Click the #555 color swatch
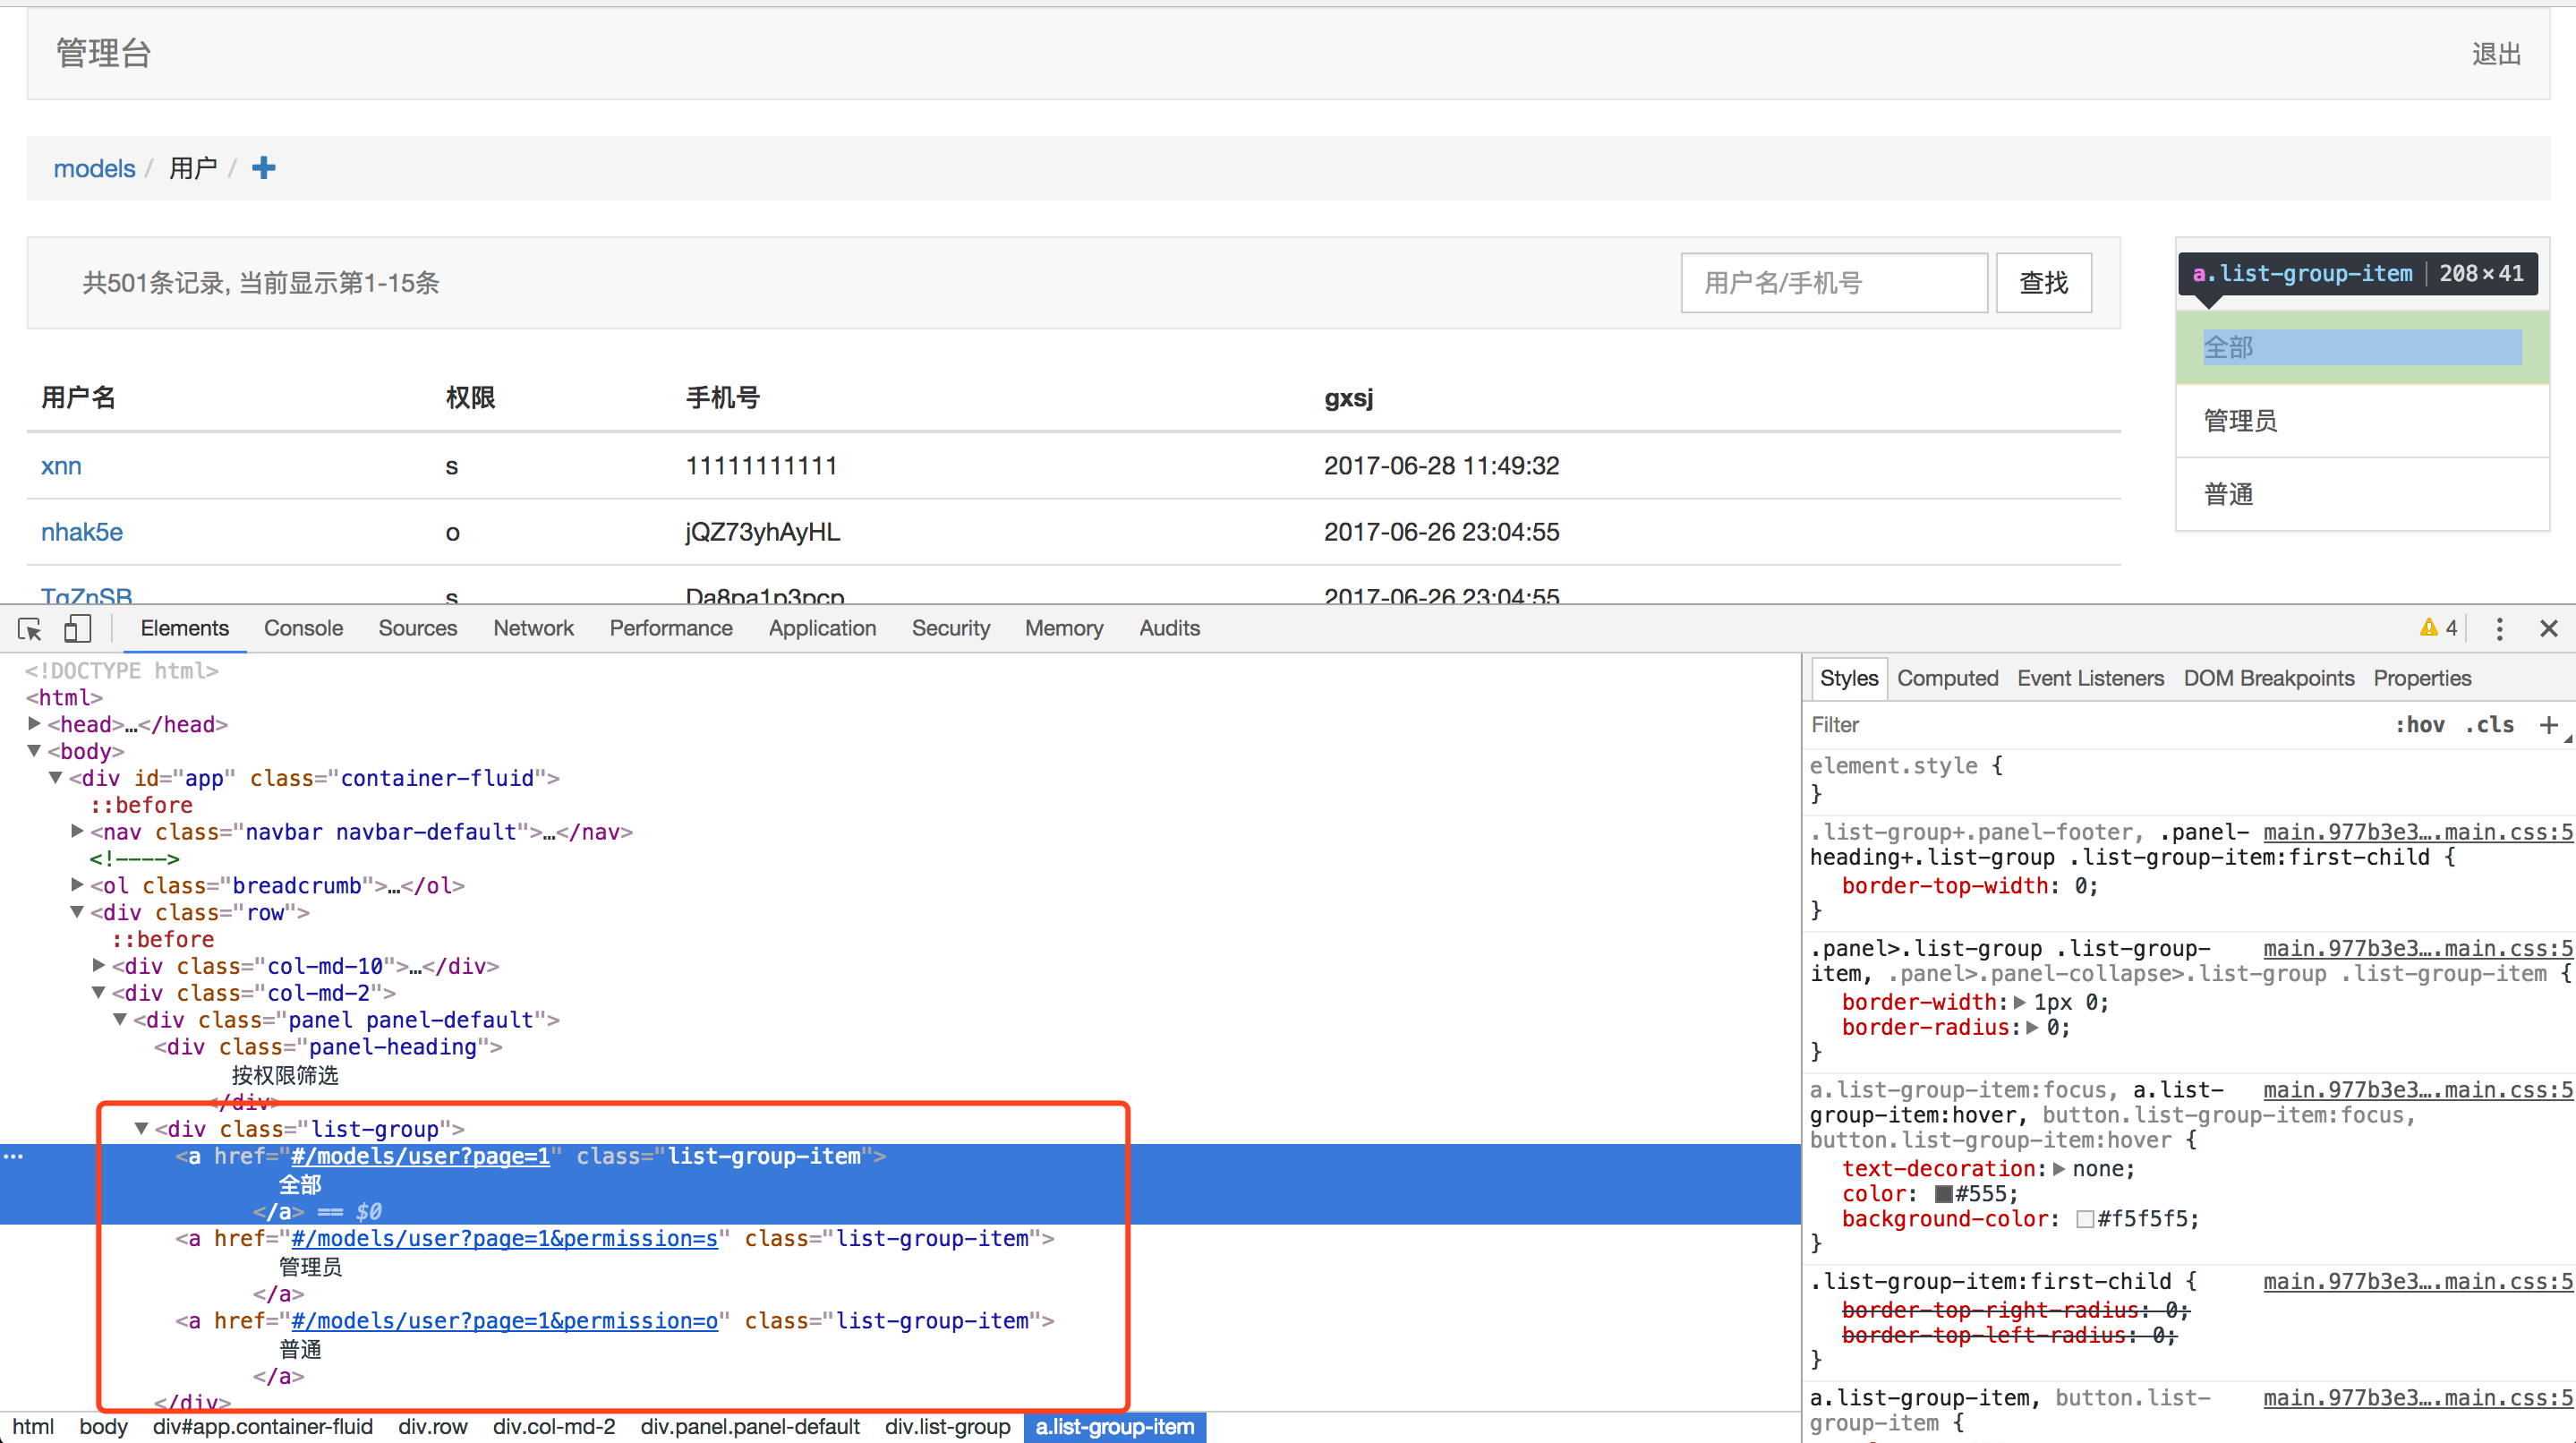 [1943, 1194]
